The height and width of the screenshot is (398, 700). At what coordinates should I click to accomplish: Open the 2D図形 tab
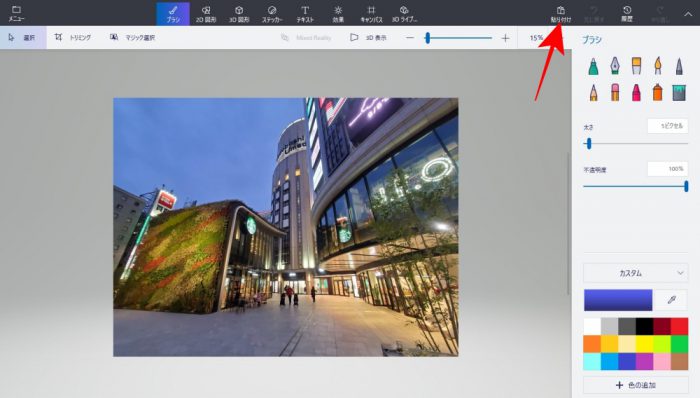[206, 13]
